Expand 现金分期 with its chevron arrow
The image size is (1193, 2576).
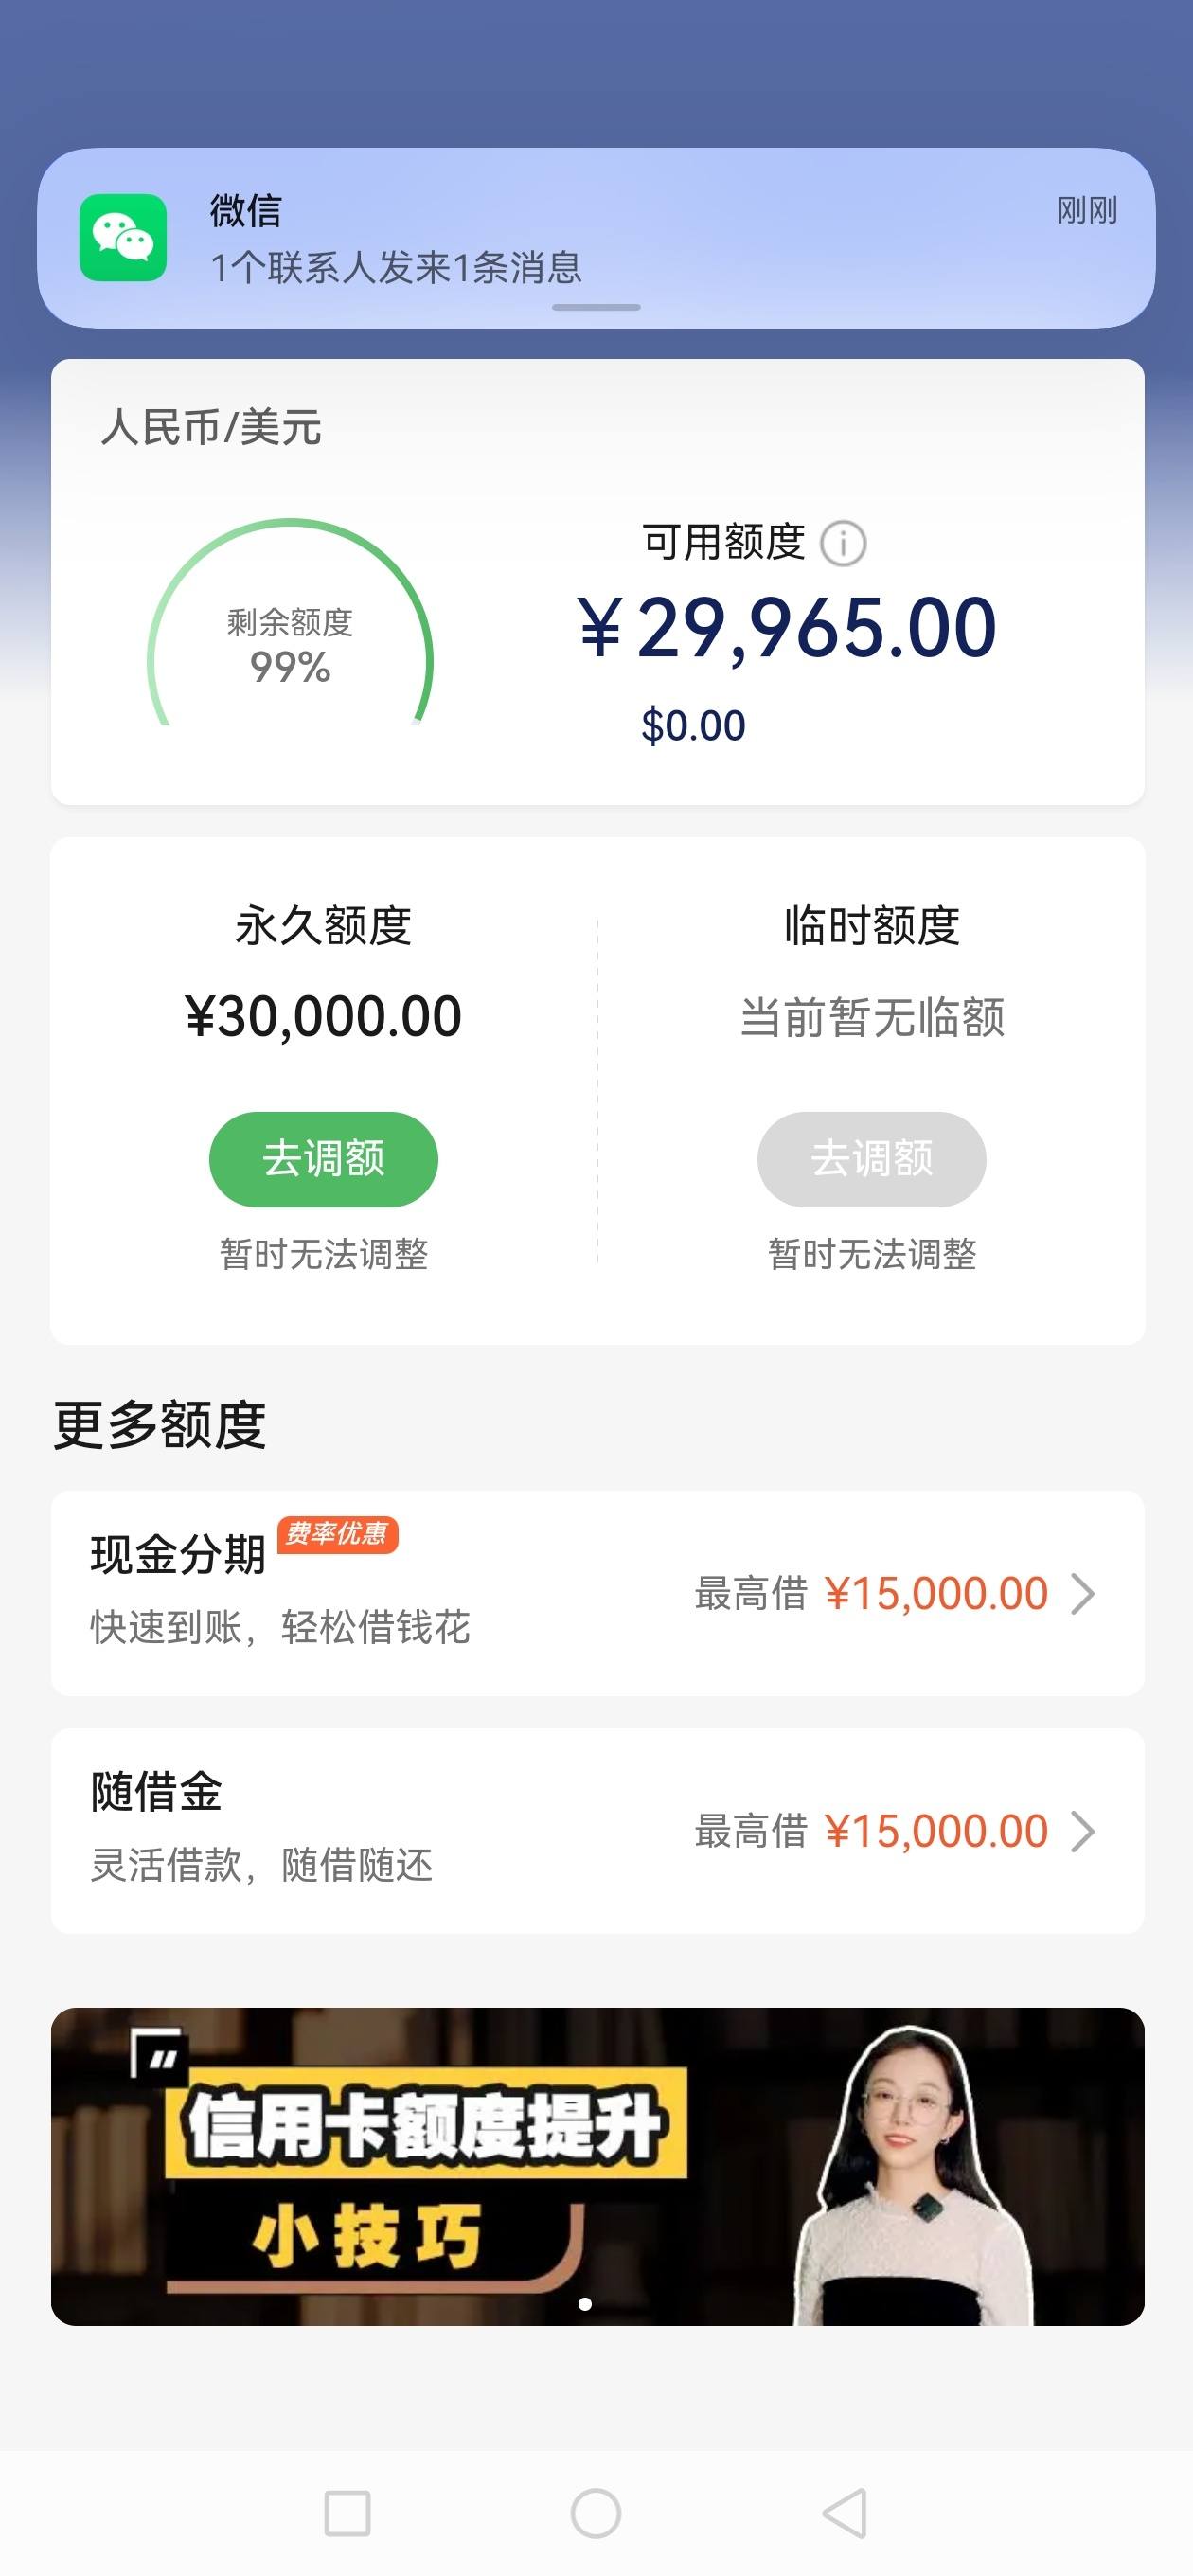1082,1594
